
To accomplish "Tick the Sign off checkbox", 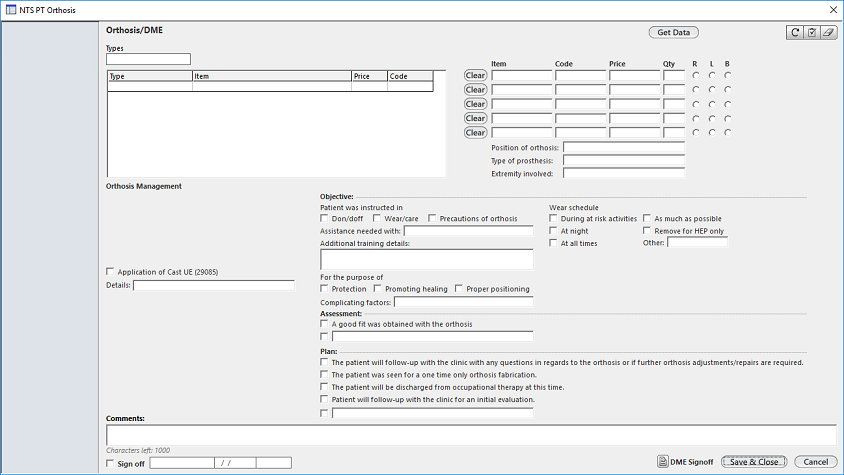I will point(110,463).
